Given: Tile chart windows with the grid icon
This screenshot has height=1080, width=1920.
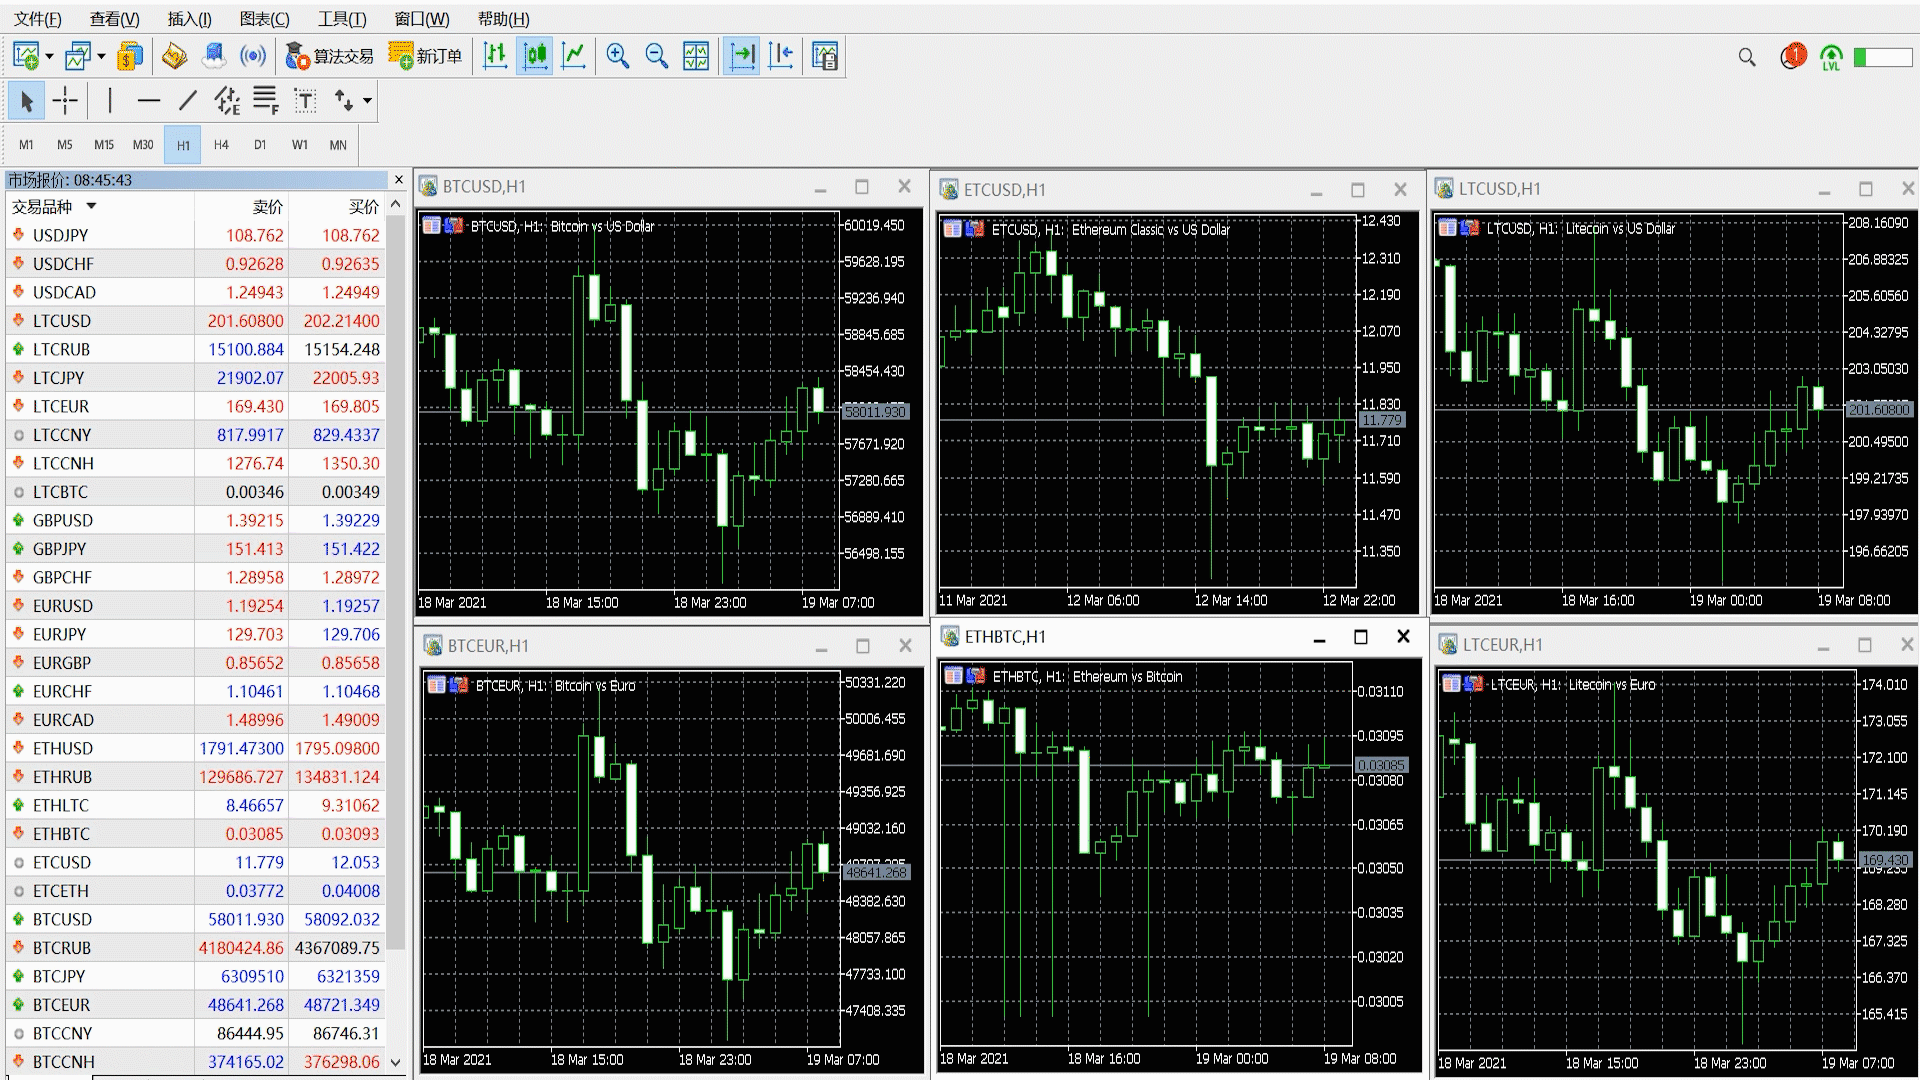Looking at the screenshot, I should point(696,56).
